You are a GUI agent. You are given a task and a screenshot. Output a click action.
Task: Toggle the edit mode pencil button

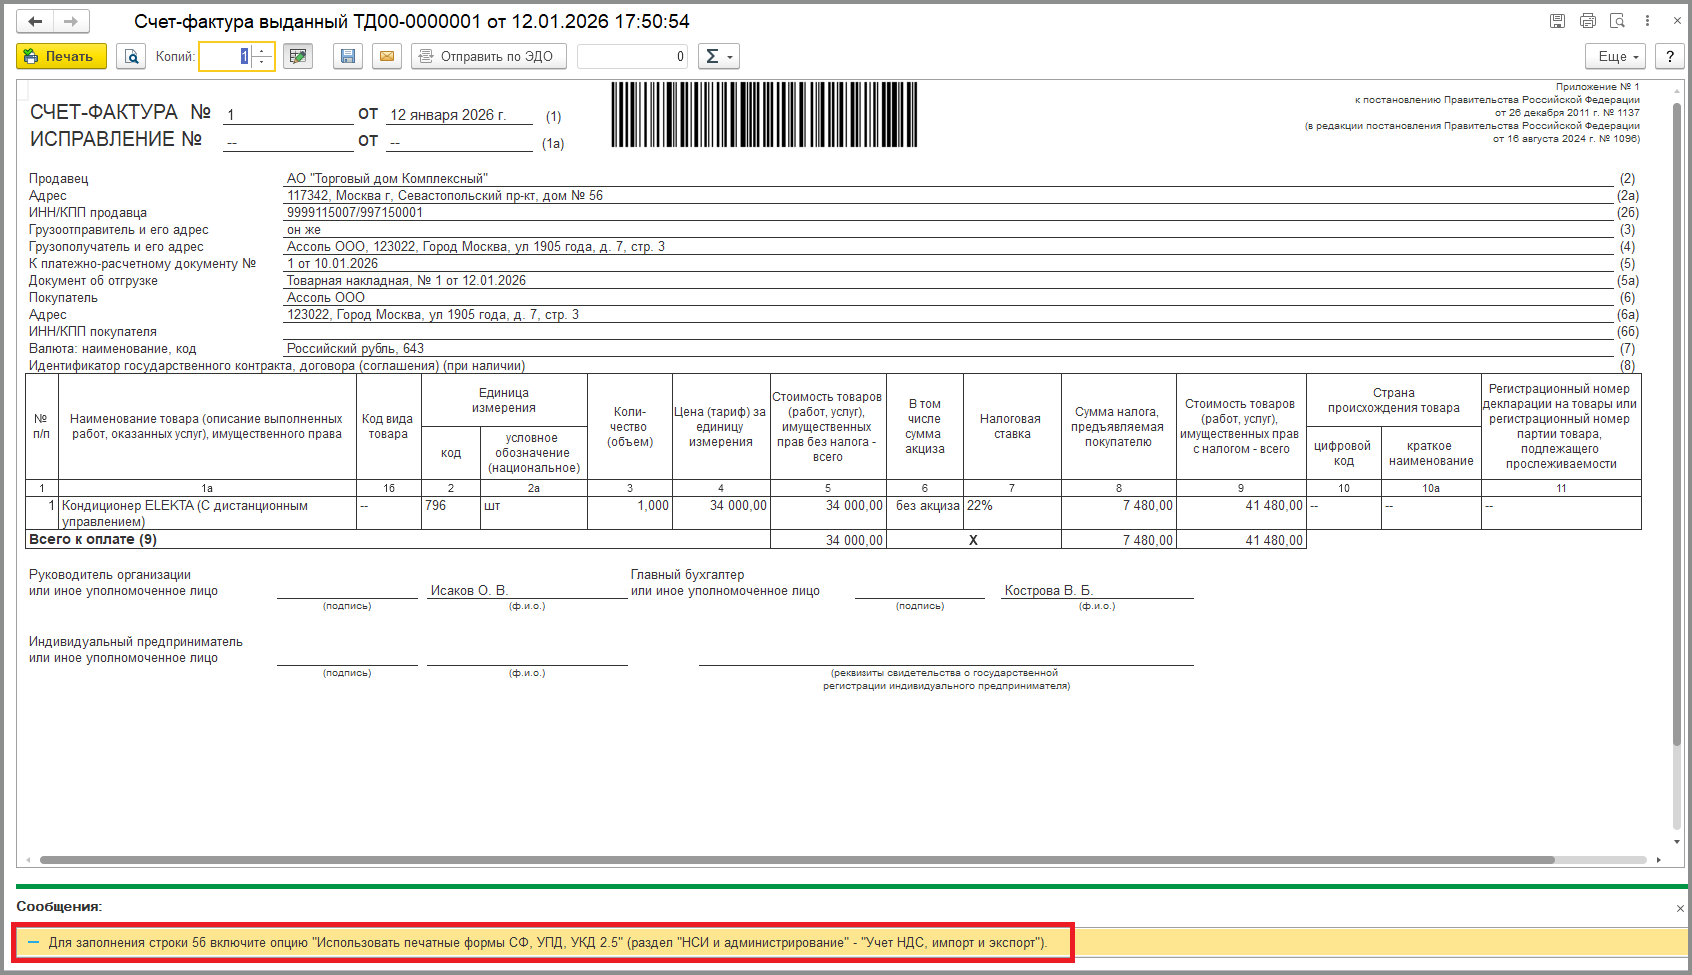[298, 57]
